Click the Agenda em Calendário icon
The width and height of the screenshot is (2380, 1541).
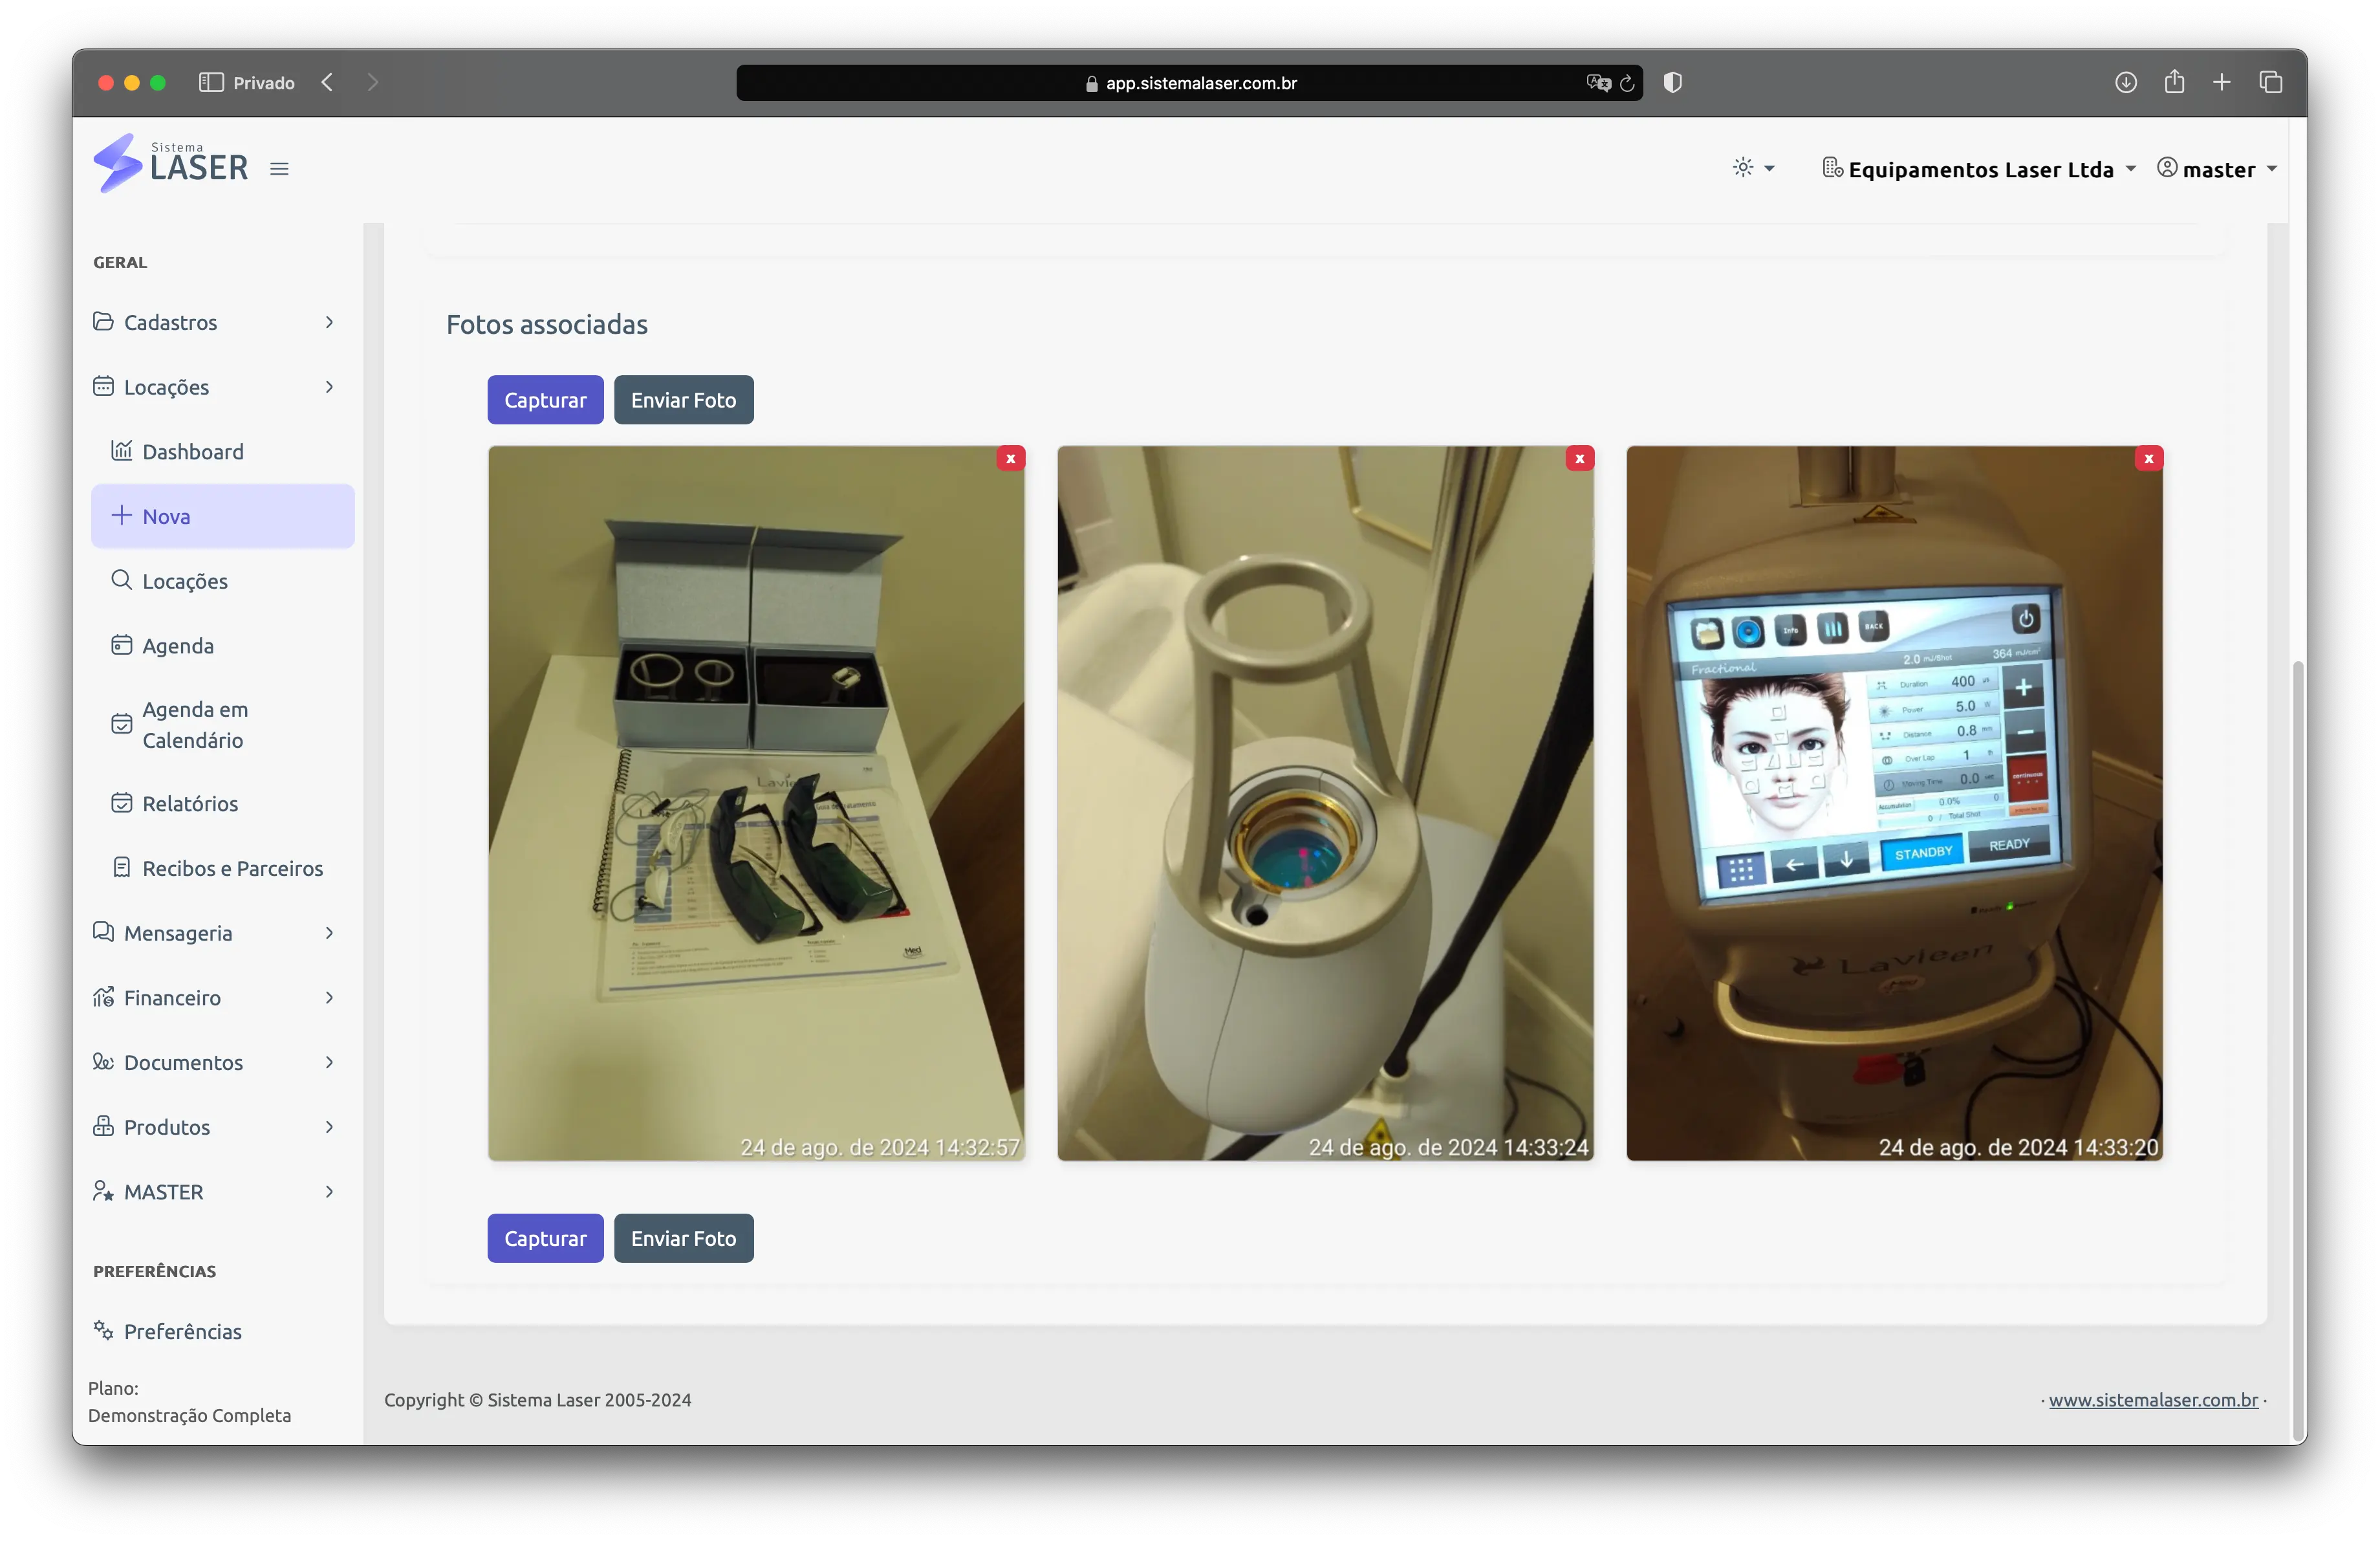click(x=122, y=724)
